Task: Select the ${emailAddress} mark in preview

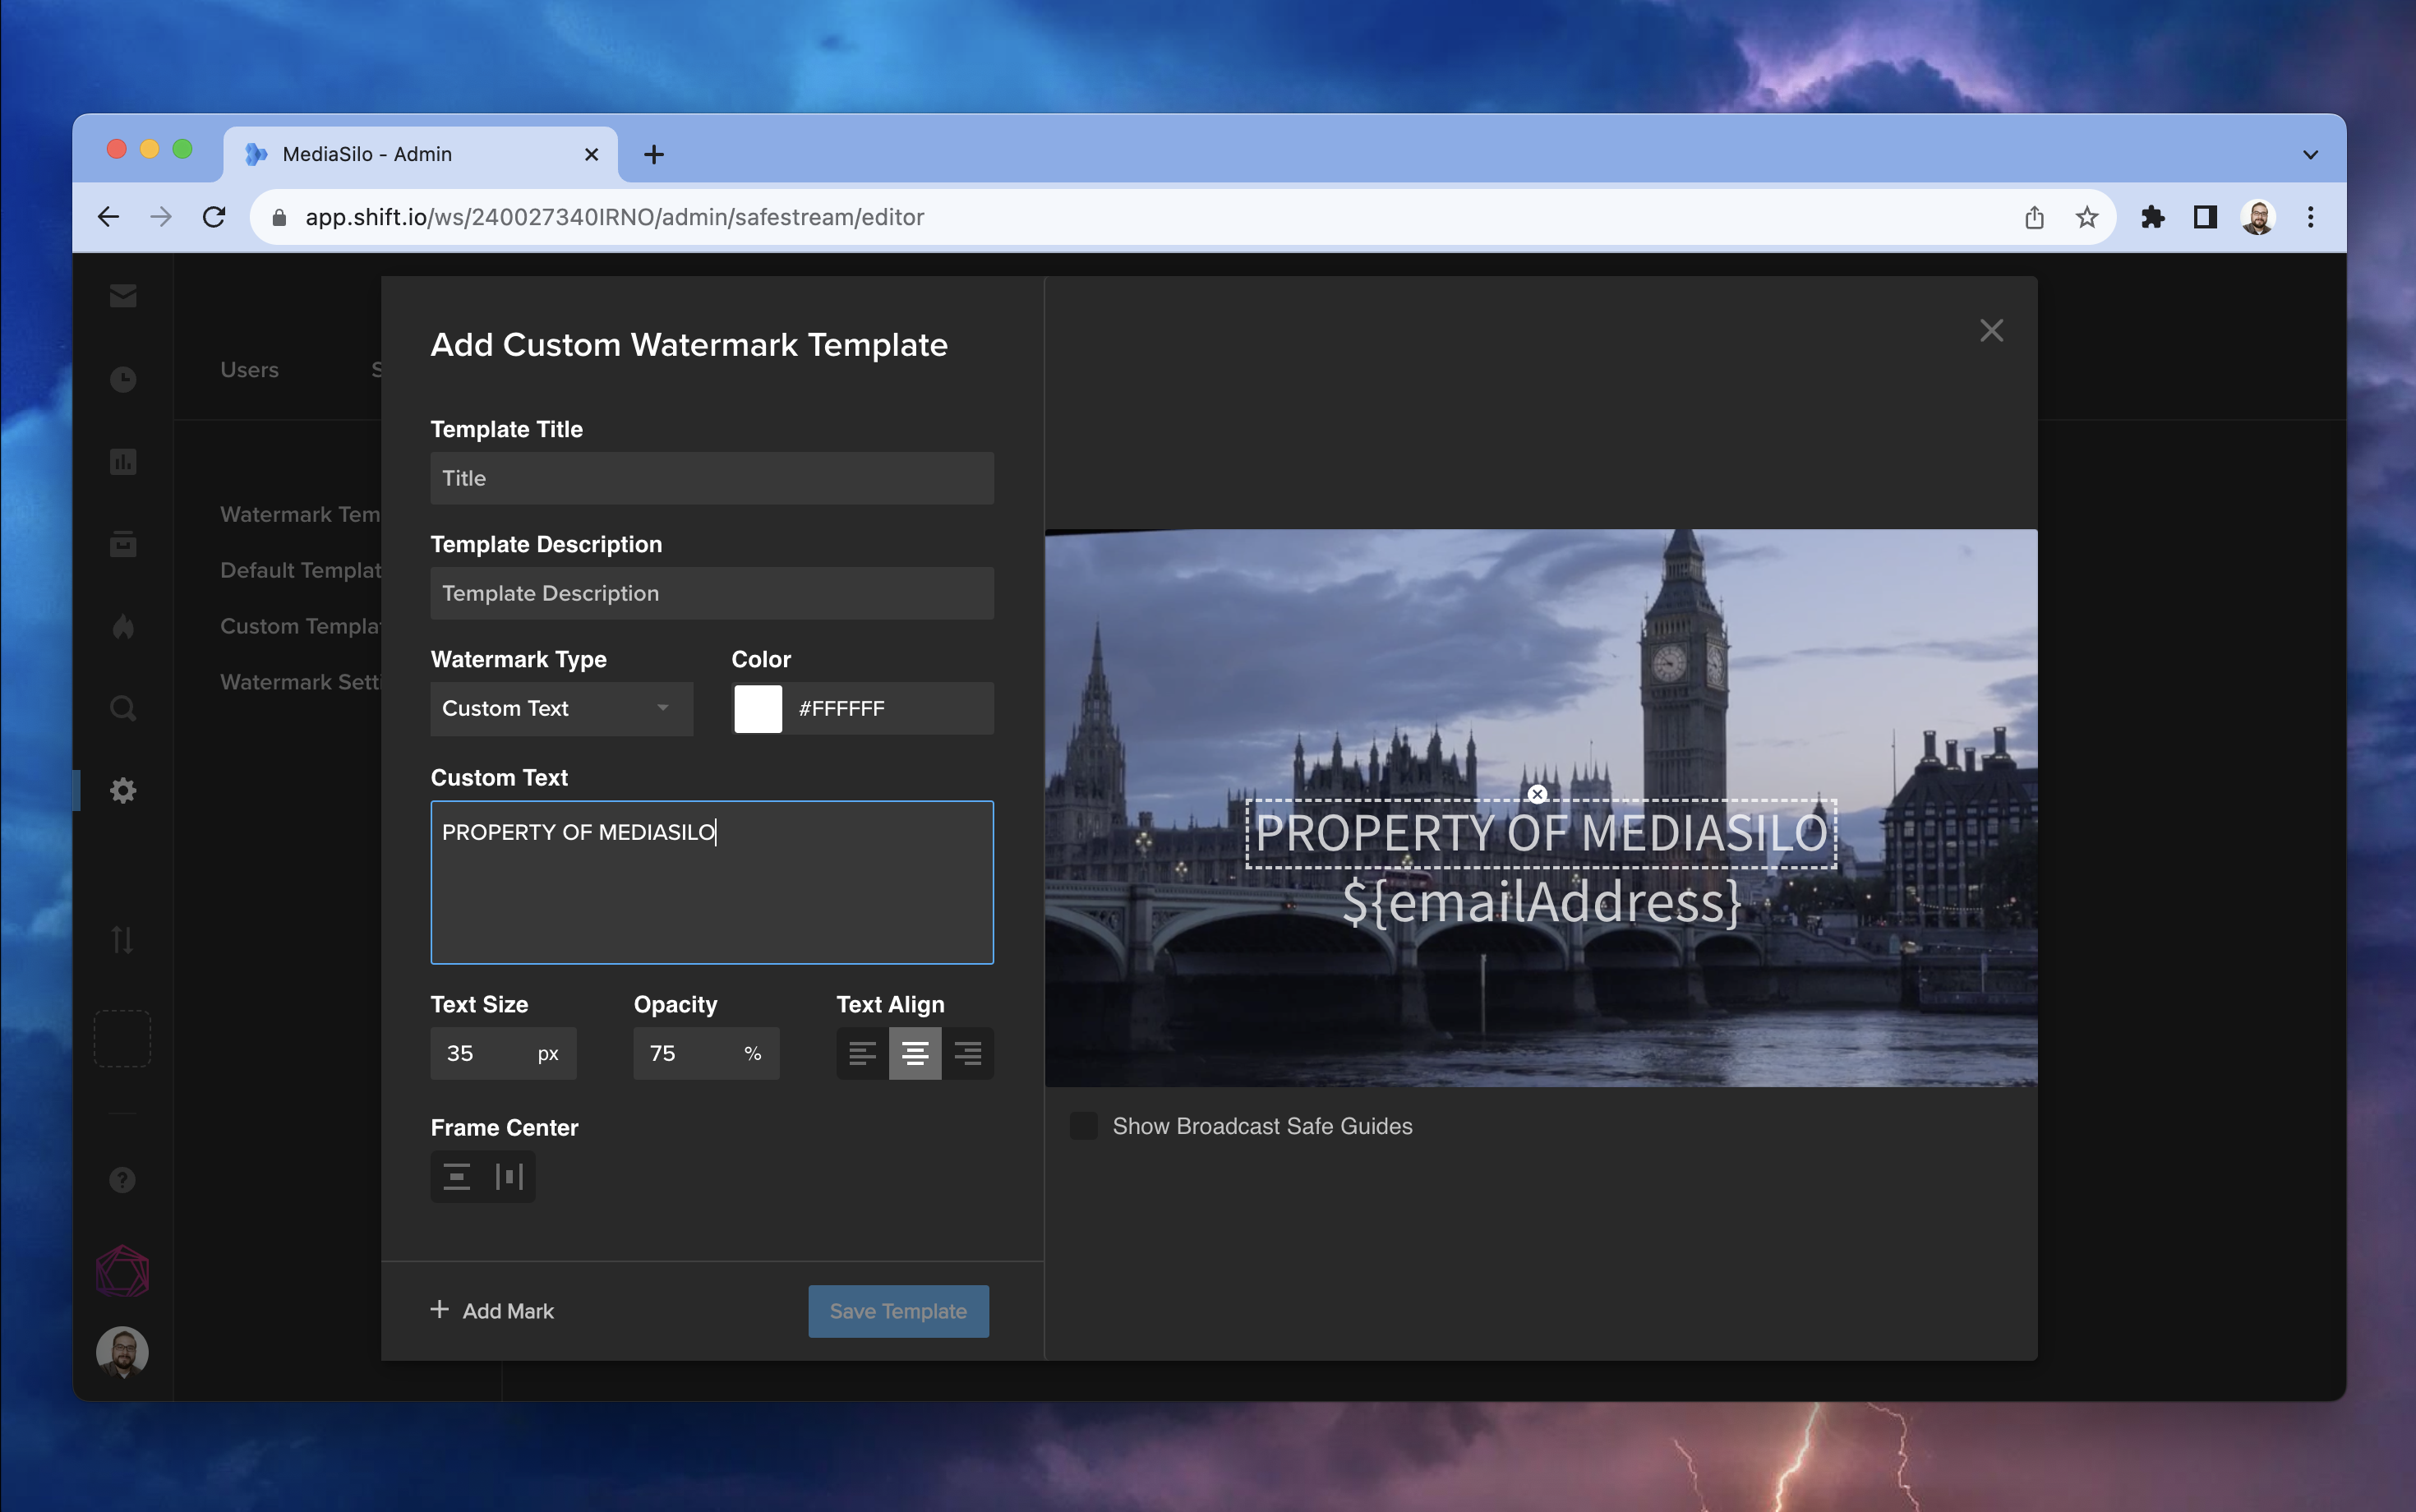Action: tap(1541, 902)
